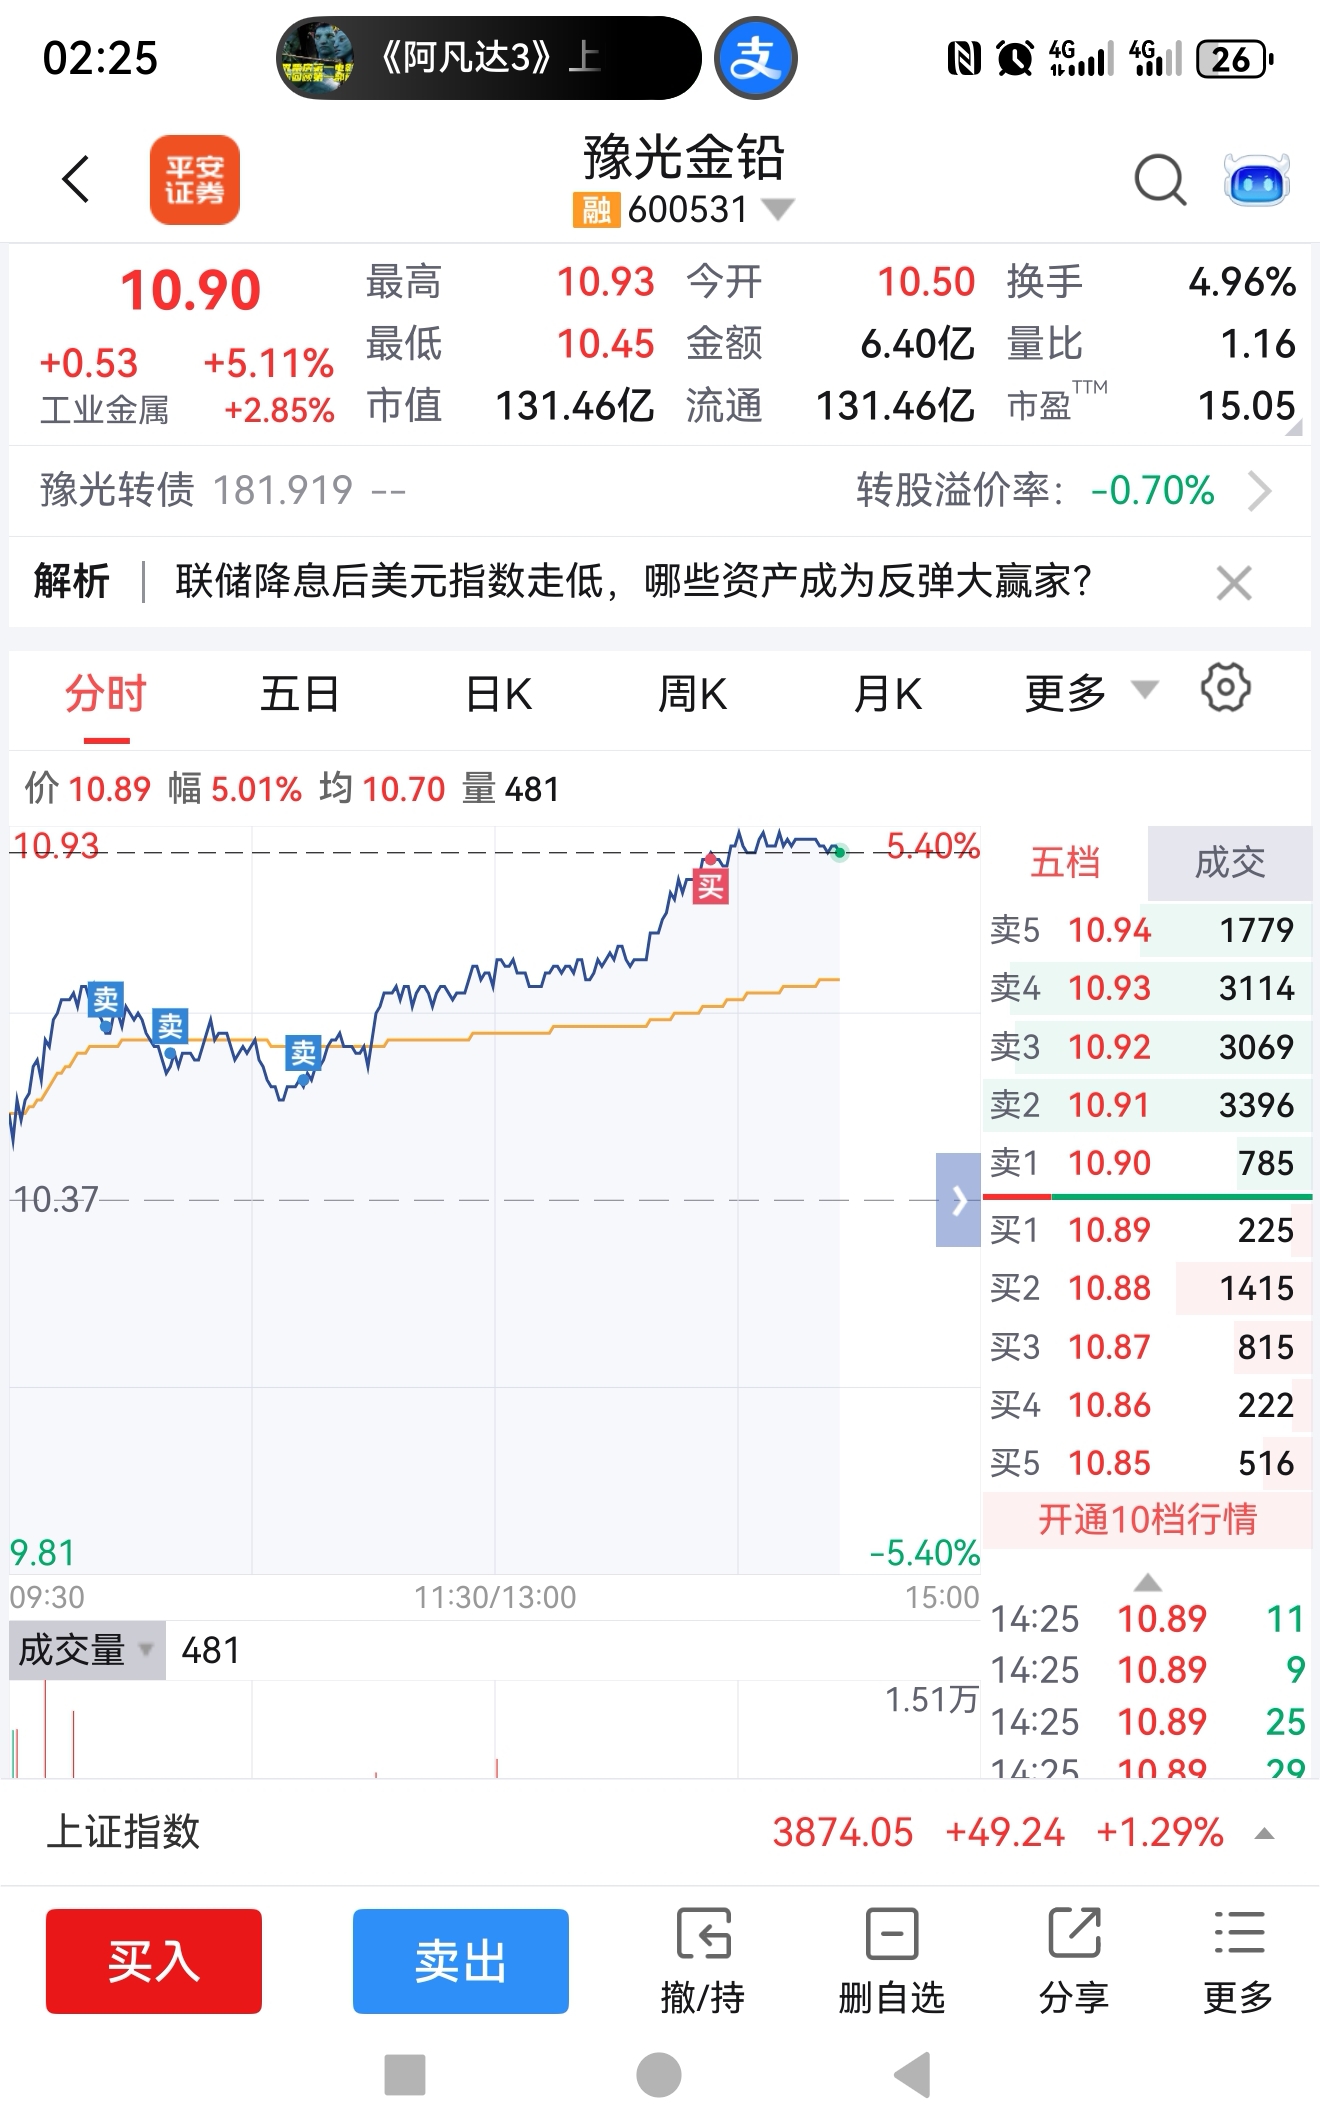Tap the back arrow icon

[x=76, y=180]
